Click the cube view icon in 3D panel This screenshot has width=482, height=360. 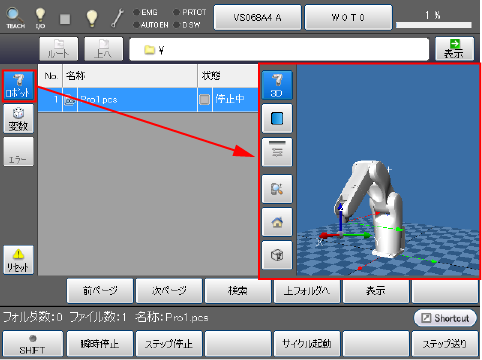[x=277, y=255]
